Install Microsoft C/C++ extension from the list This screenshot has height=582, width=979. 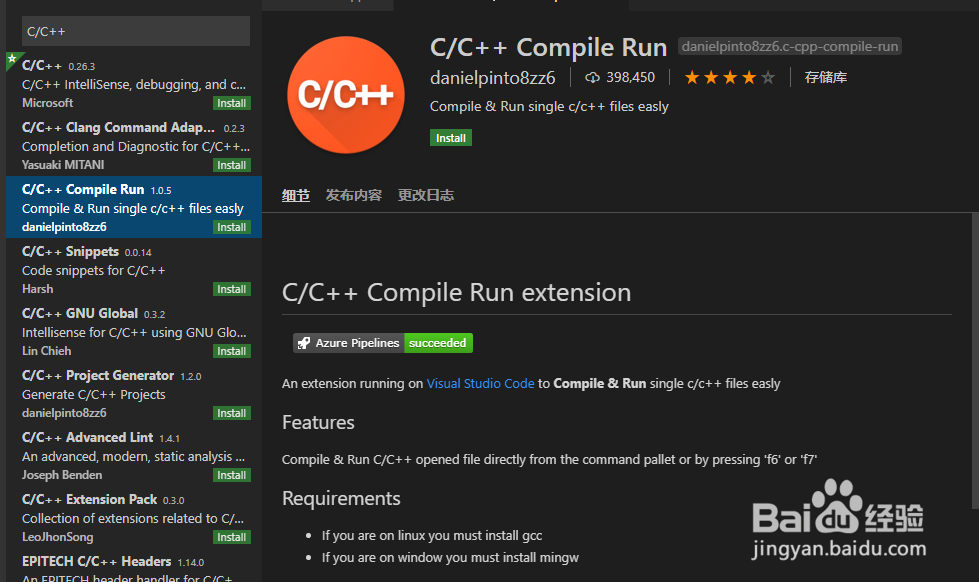232,103
